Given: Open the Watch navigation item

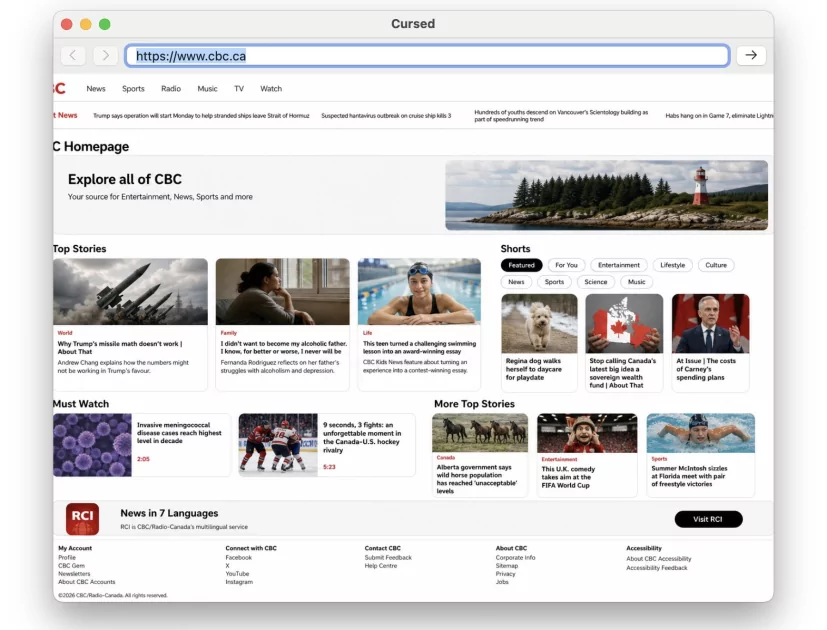Looking at the screenshot, I should pos(271,89).
